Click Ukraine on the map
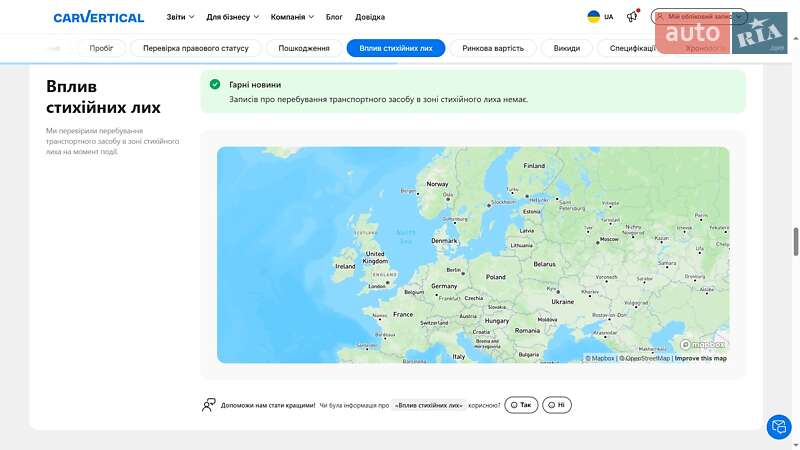 pos(563,301)
